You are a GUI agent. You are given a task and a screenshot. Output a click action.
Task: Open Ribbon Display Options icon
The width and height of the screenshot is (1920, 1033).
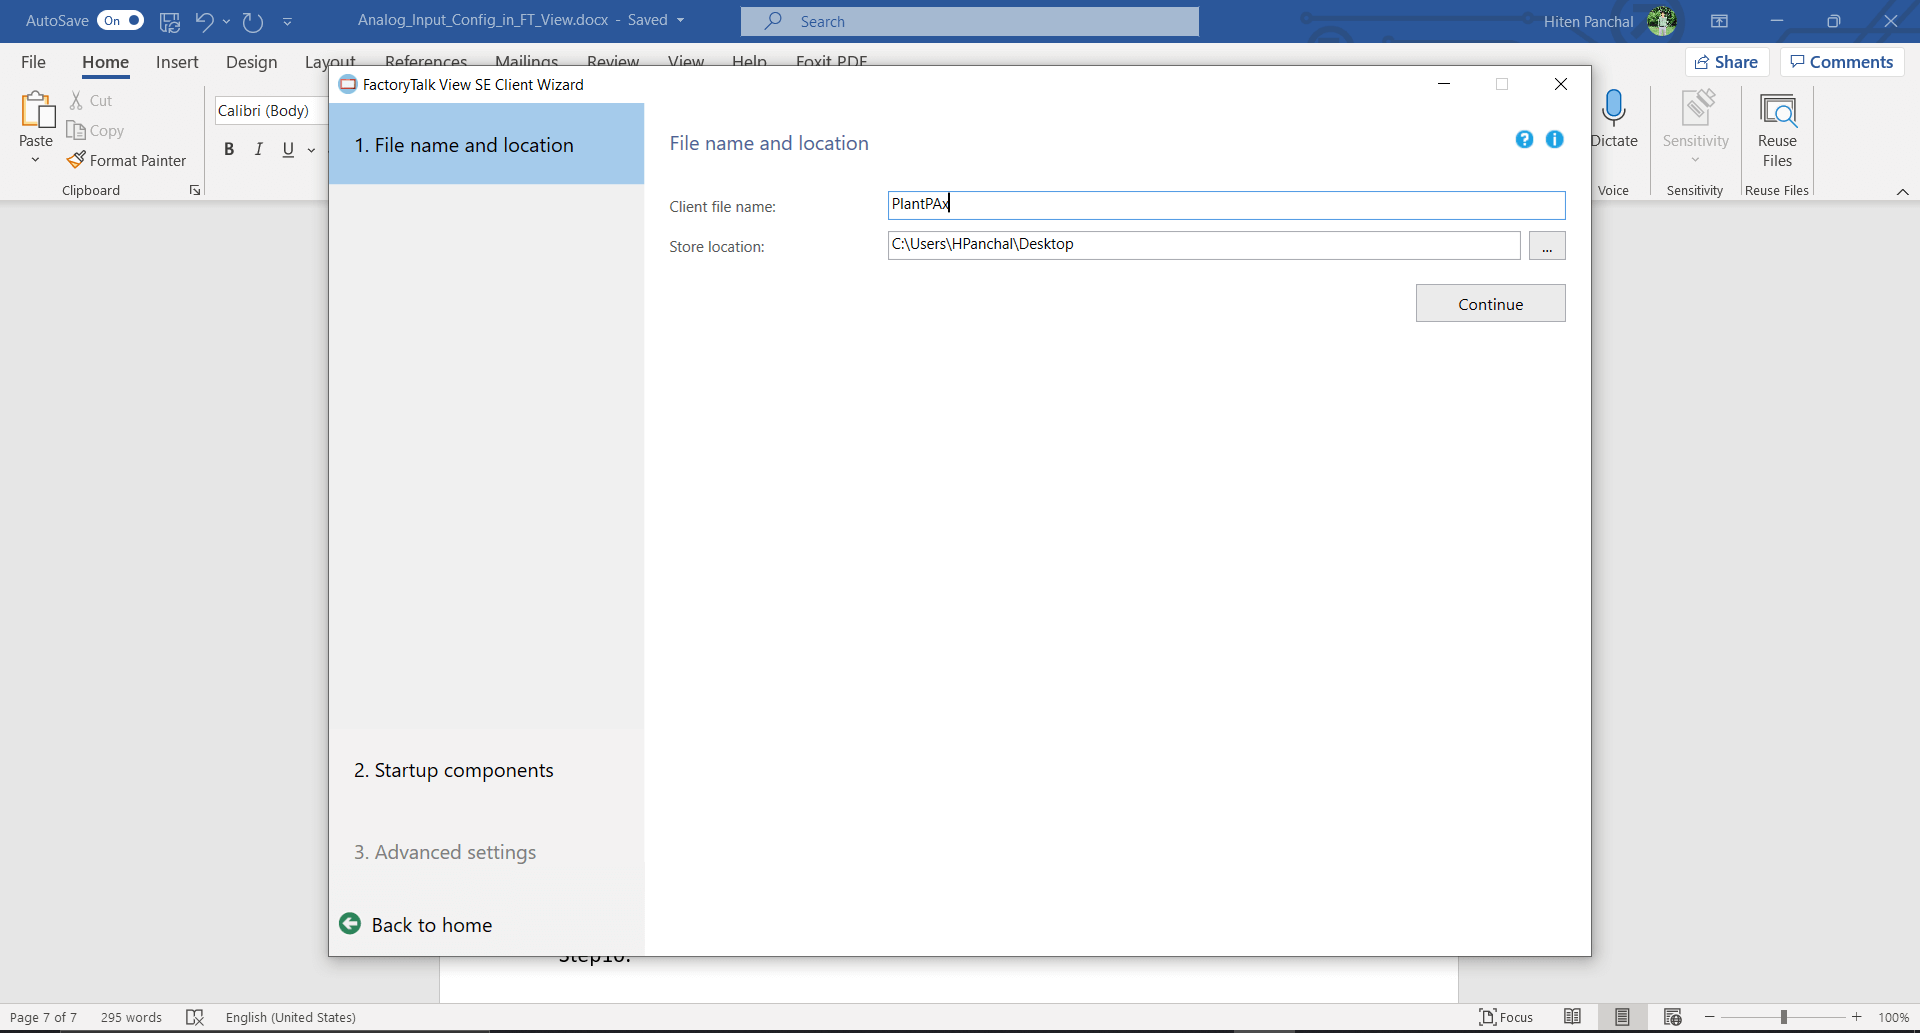[x=1719, y=21]
